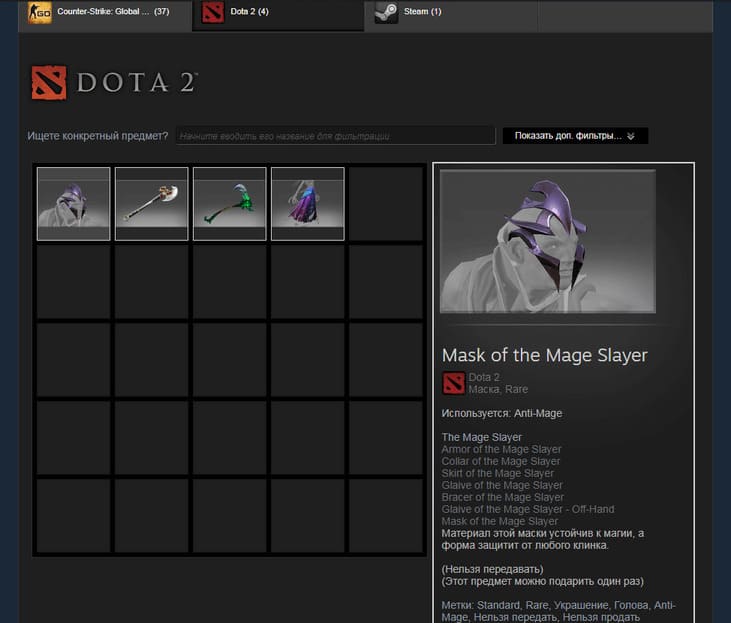This screenshot has height=623, width=731.
Task: Open the Steam (1) inventory tab
Action: pos(451,14)
